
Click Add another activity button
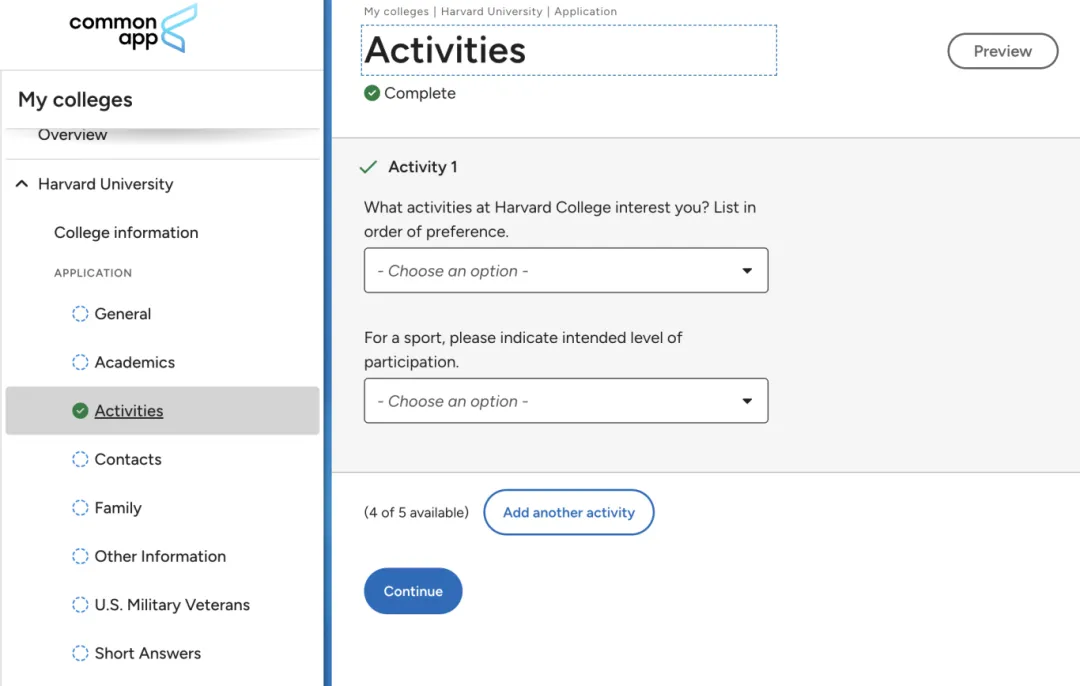coord(568,512)
